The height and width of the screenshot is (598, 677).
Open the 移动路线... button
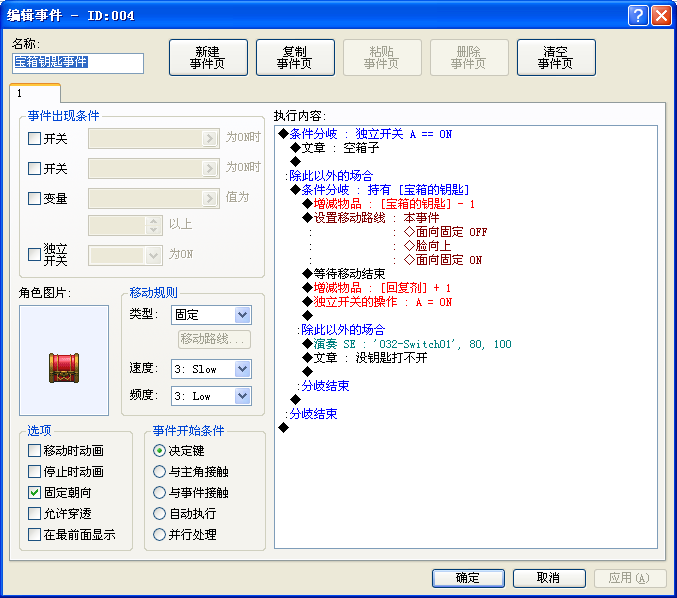click(214, 339)
